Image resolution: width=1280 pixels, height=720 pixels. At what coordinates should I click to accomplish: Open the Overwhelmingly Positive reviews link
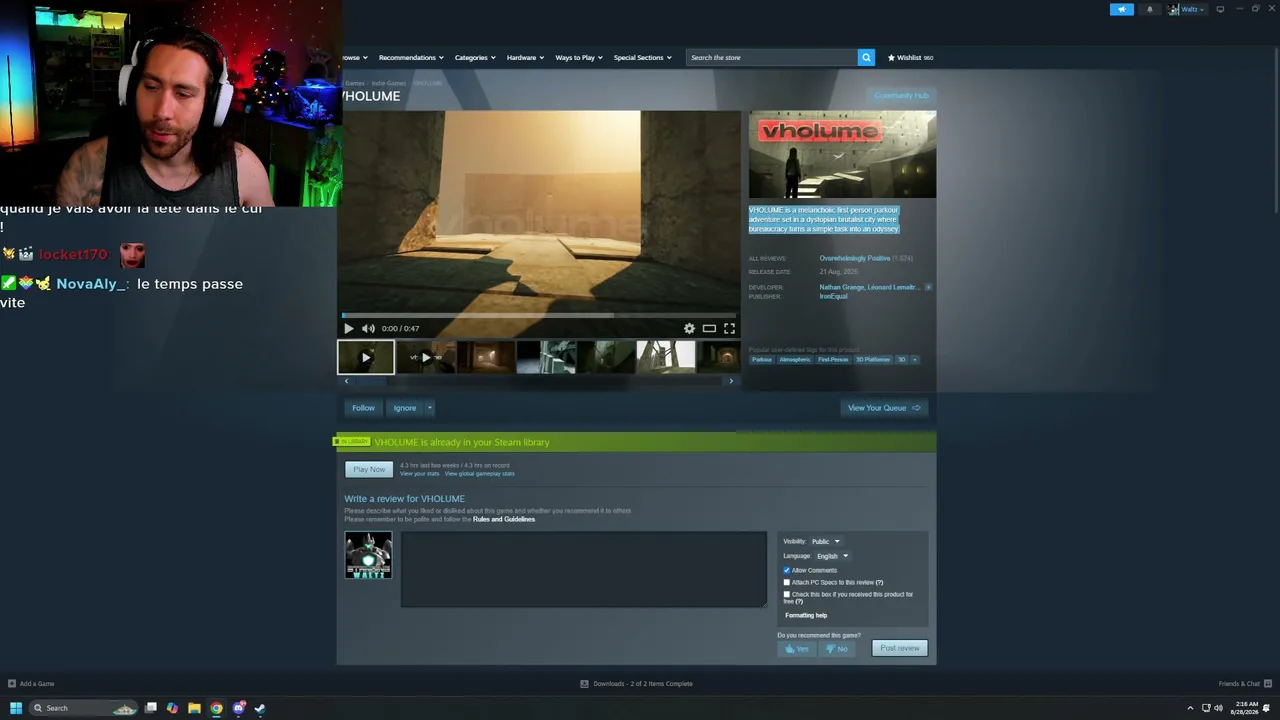[855, 258]
